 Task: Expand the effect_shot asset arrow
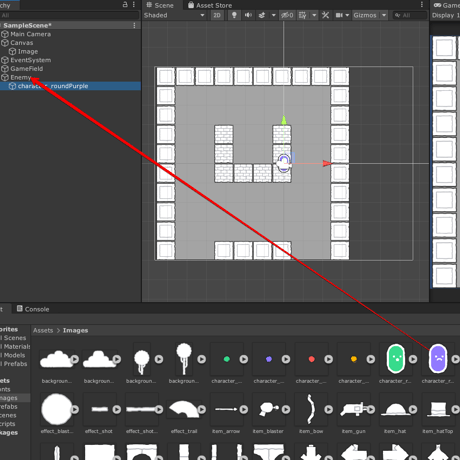(x=117, y=409)
